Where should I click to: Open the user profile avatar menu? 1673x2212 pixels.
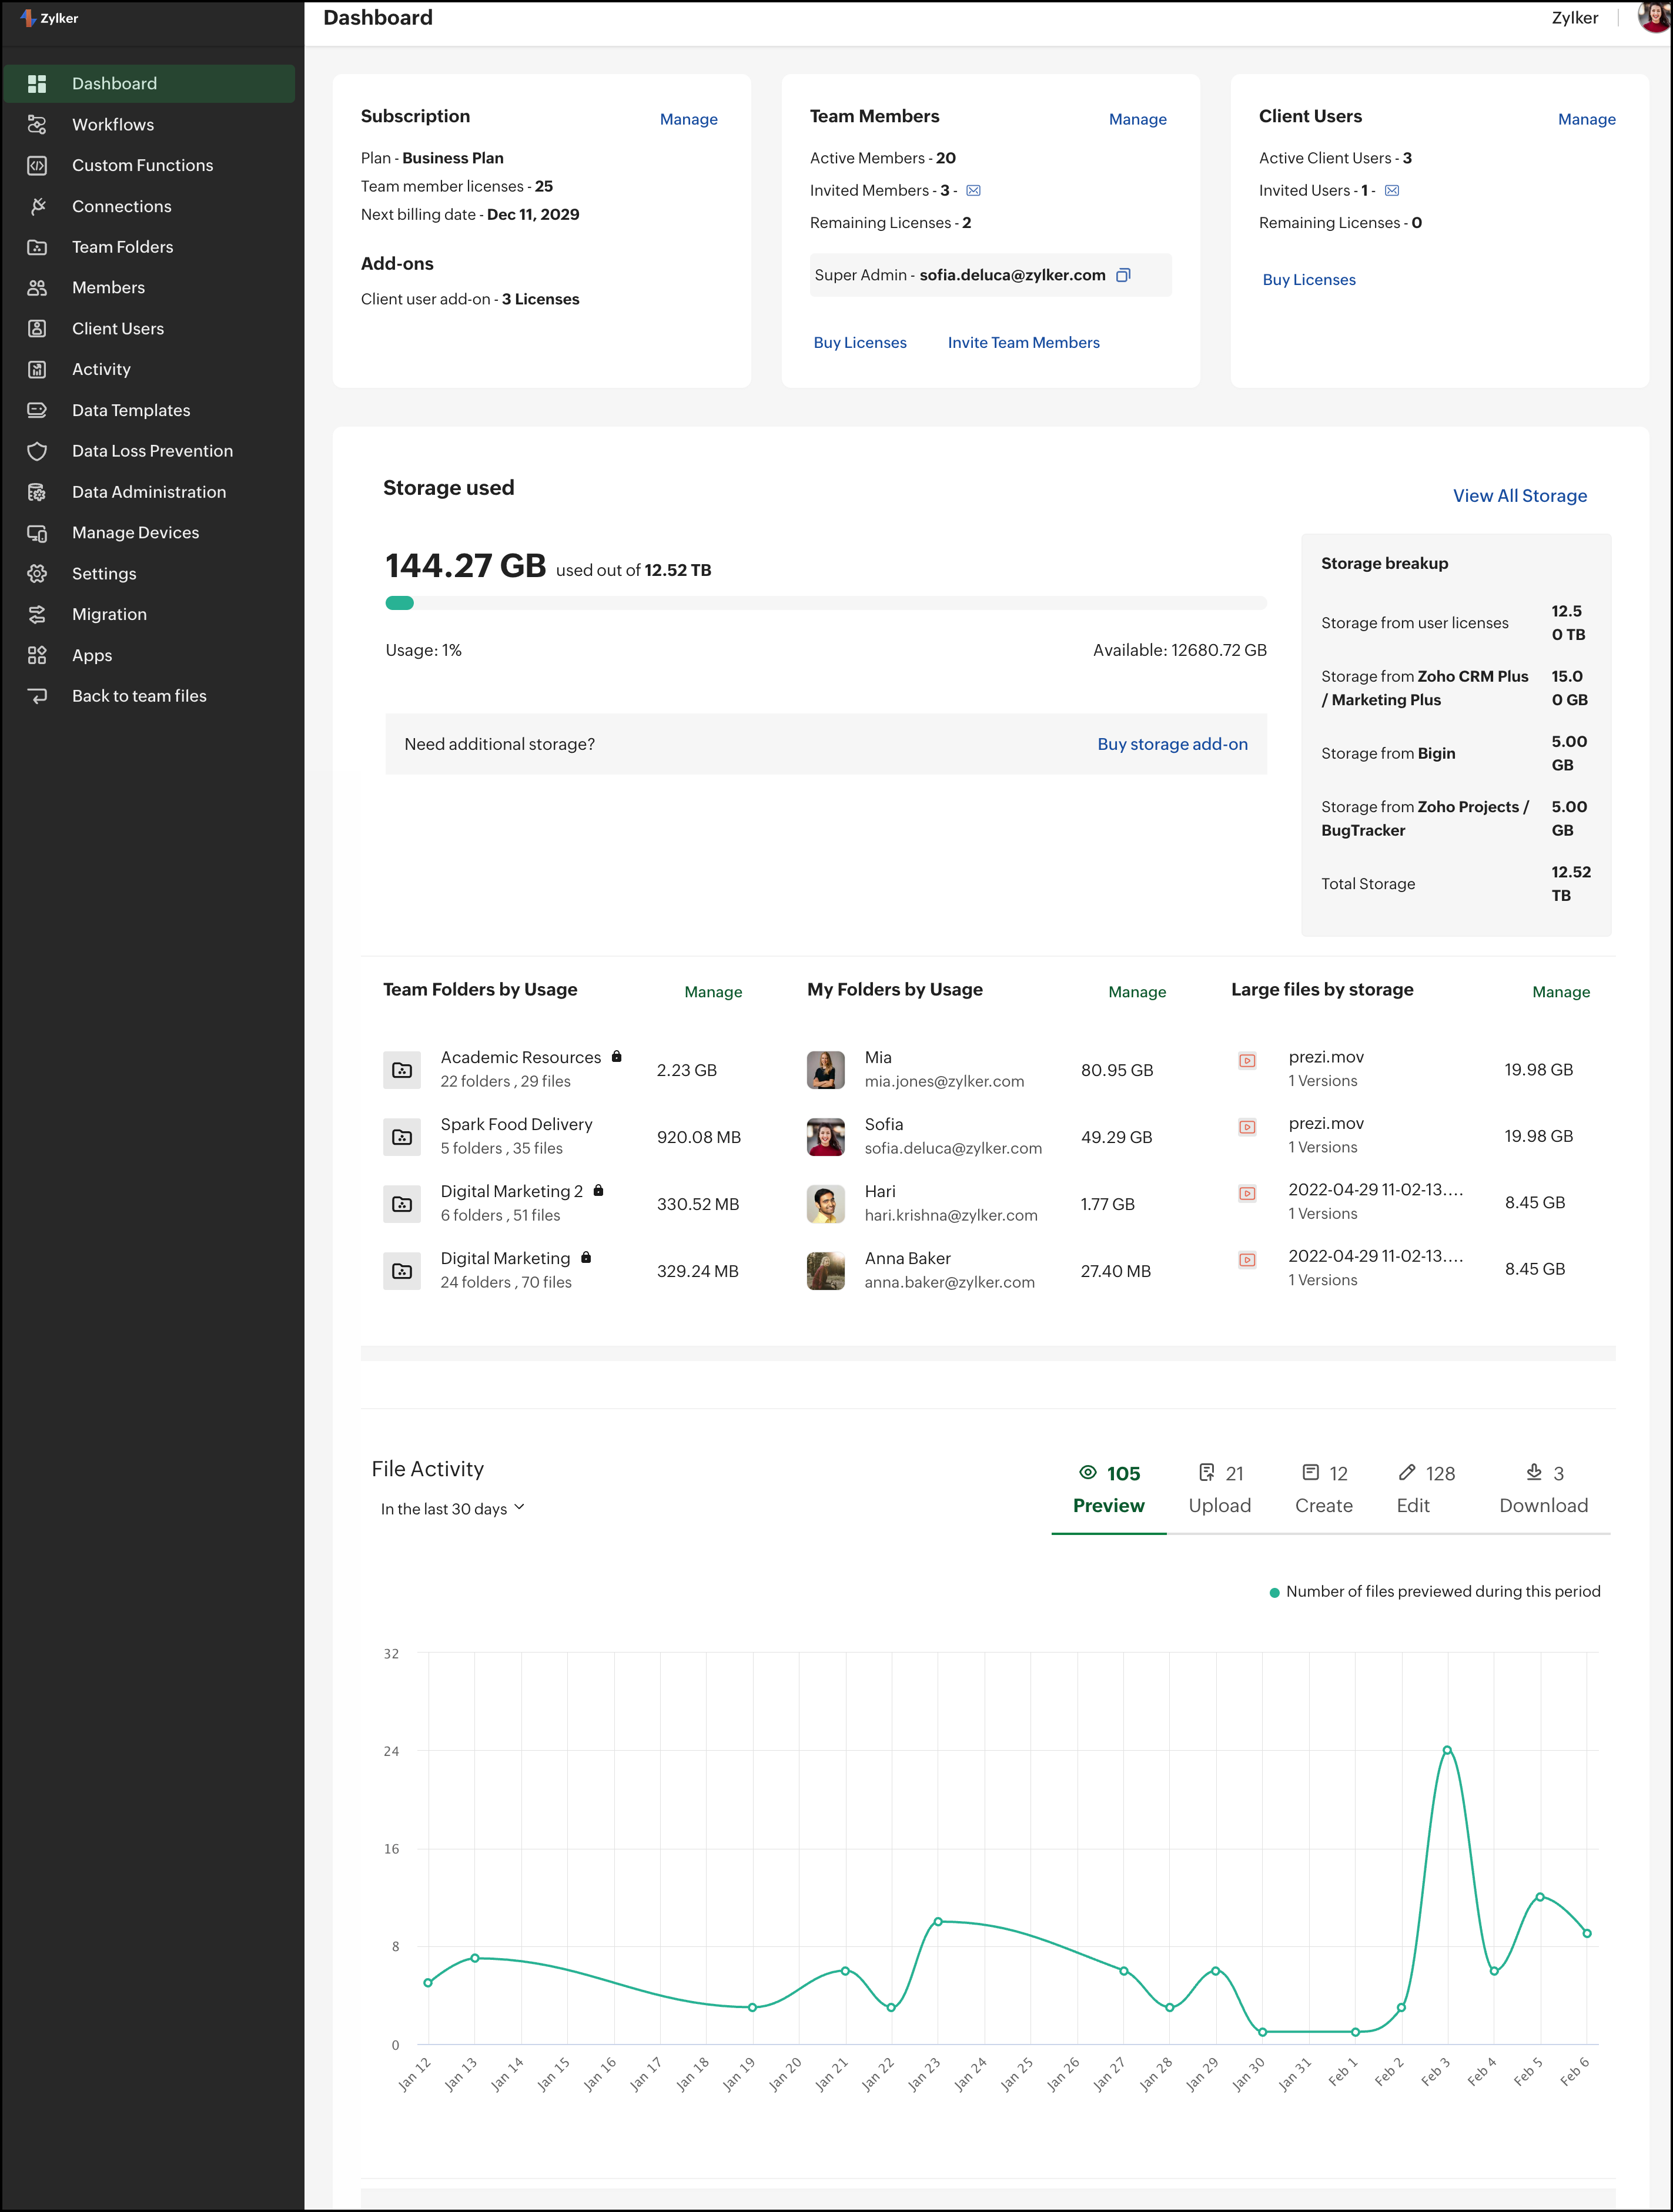pos(1653,17)
